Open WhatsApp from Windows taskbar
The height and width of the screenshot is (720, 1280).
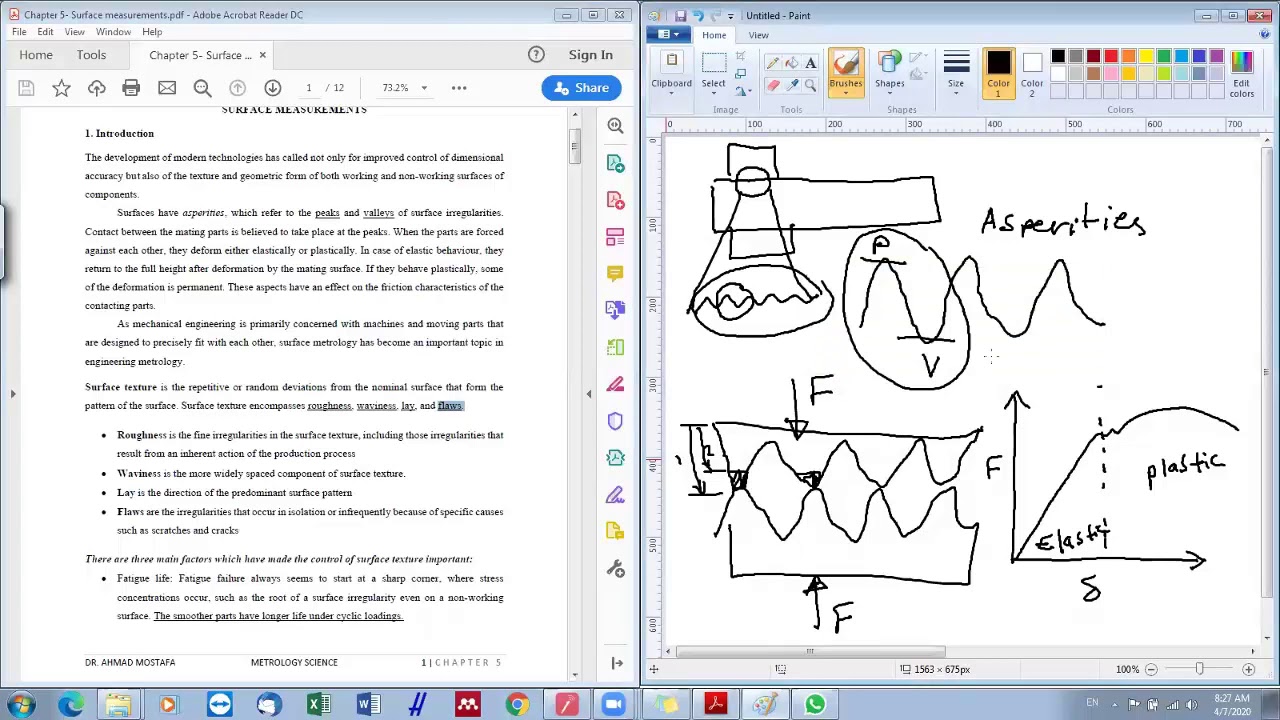tap(815, 705)
